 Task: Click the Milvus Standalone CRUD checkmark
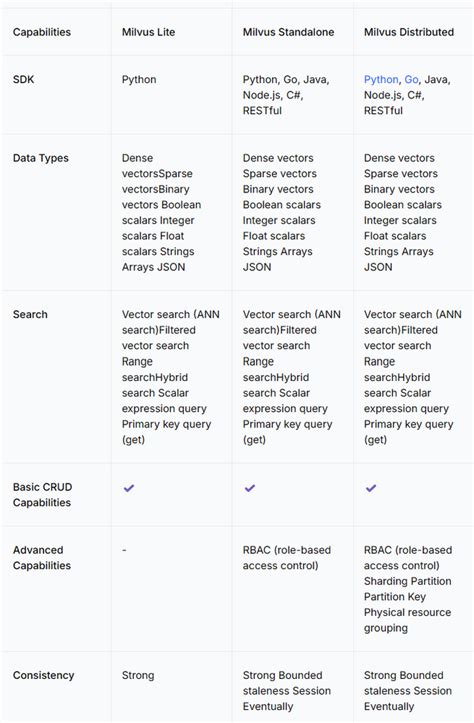click(250, 488)
